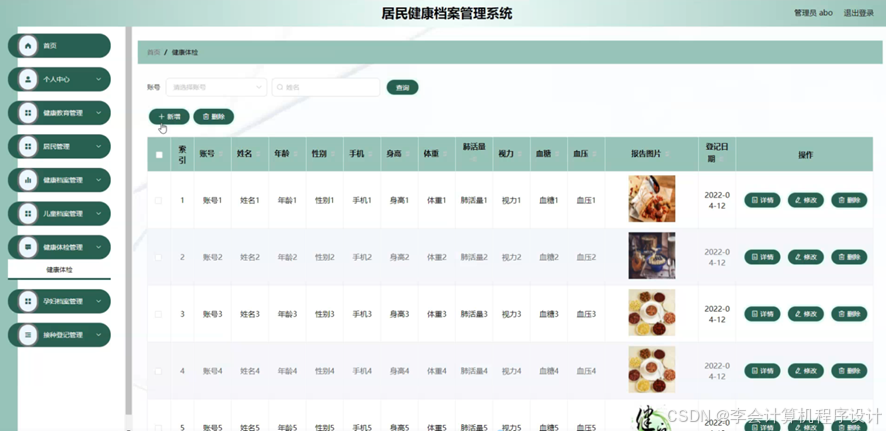Click 删除 for row 账号2

[849, 257]
